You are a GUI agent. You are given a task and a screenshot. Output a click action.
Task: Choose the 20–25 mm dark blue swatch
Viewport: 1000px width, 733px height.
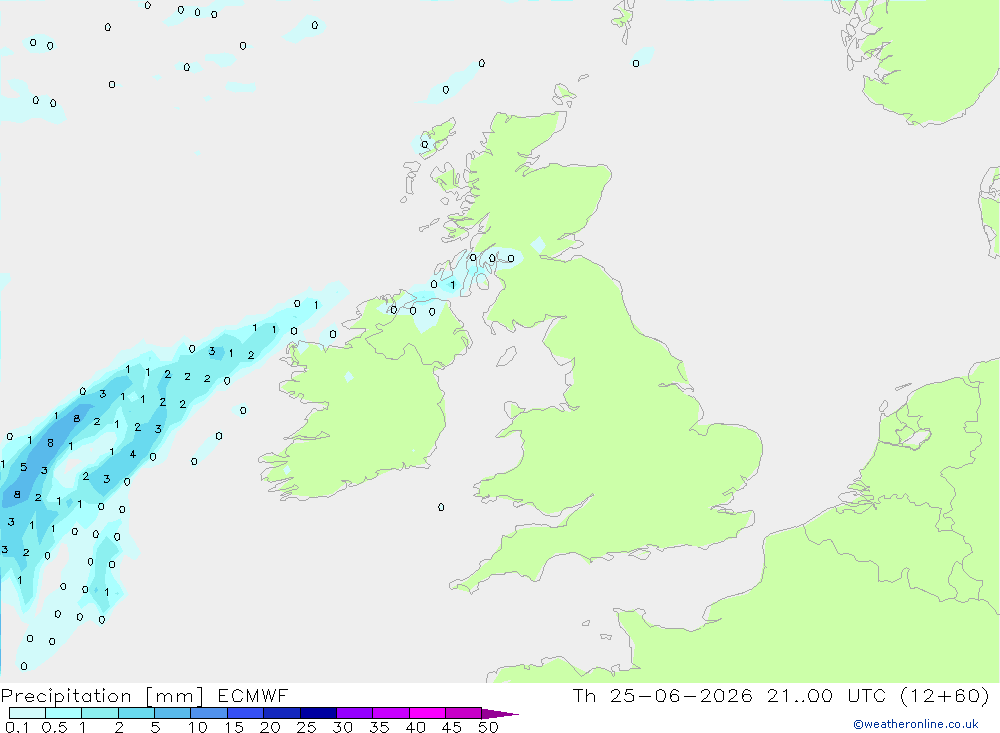click(282, 713)
